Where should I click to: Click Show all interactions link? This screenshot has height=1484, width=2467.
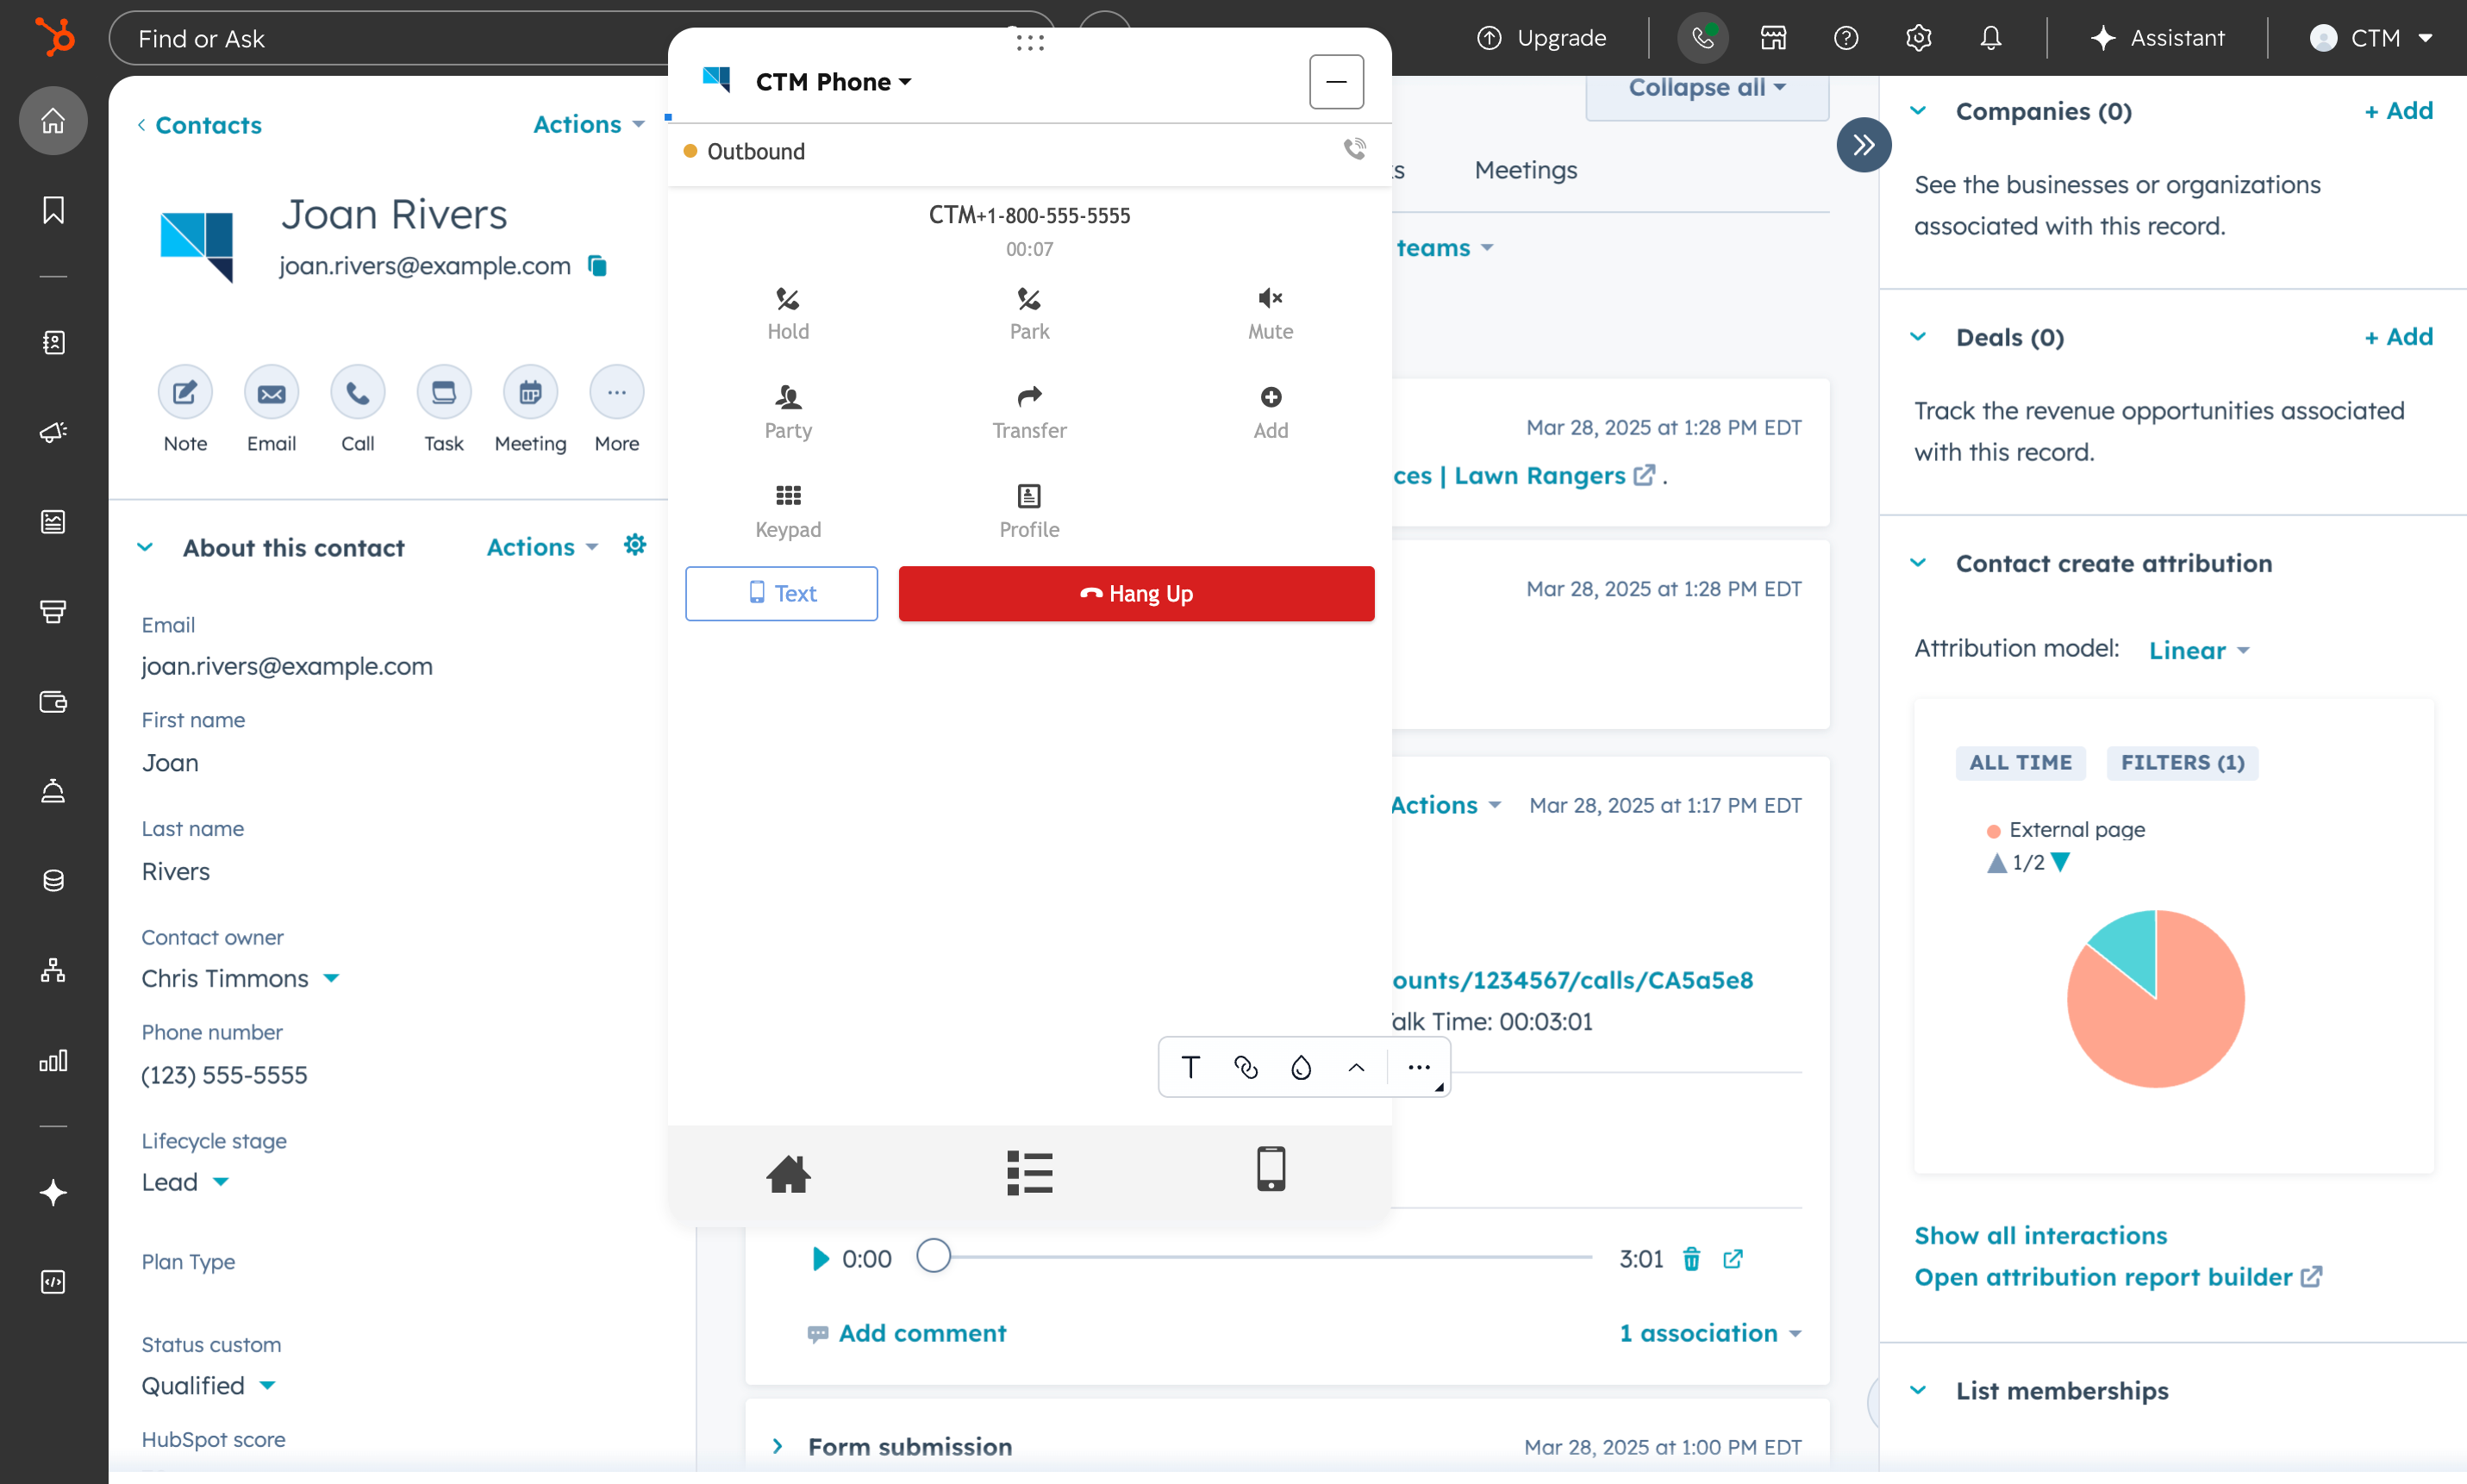pyautogui.click(x=2040, y=1235)
